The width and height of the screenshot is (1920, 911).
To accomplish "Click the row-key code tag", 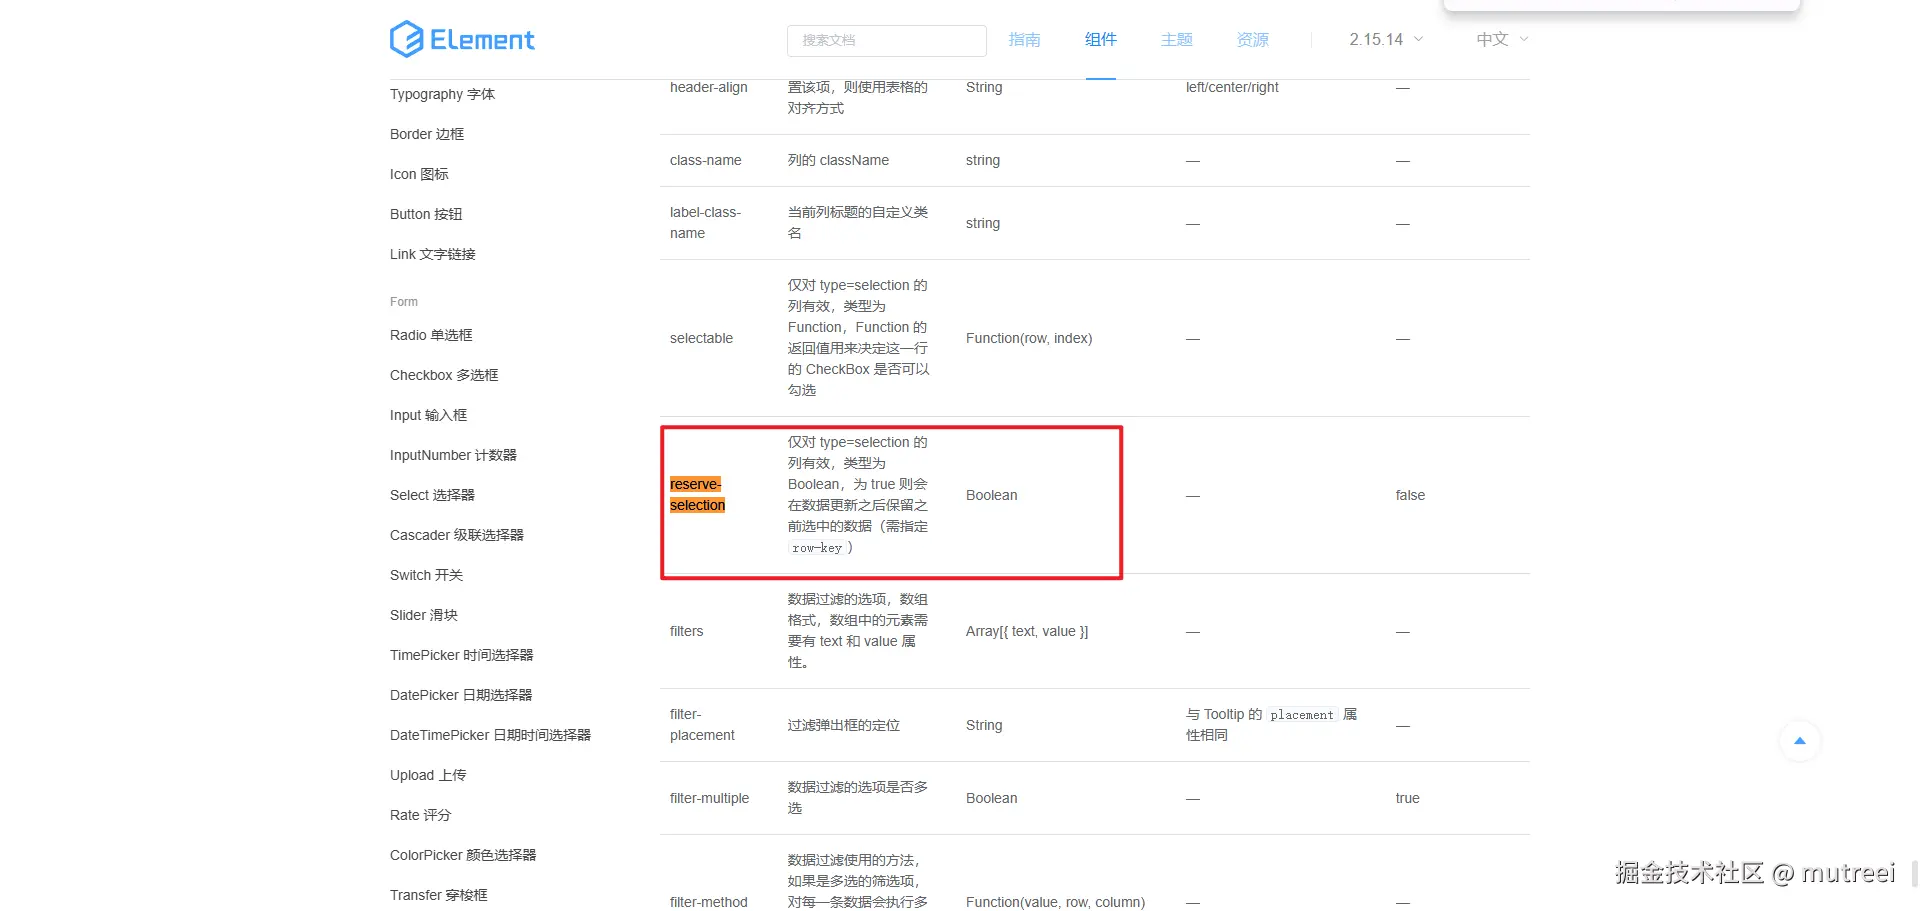I will click(x=816, y=548).
